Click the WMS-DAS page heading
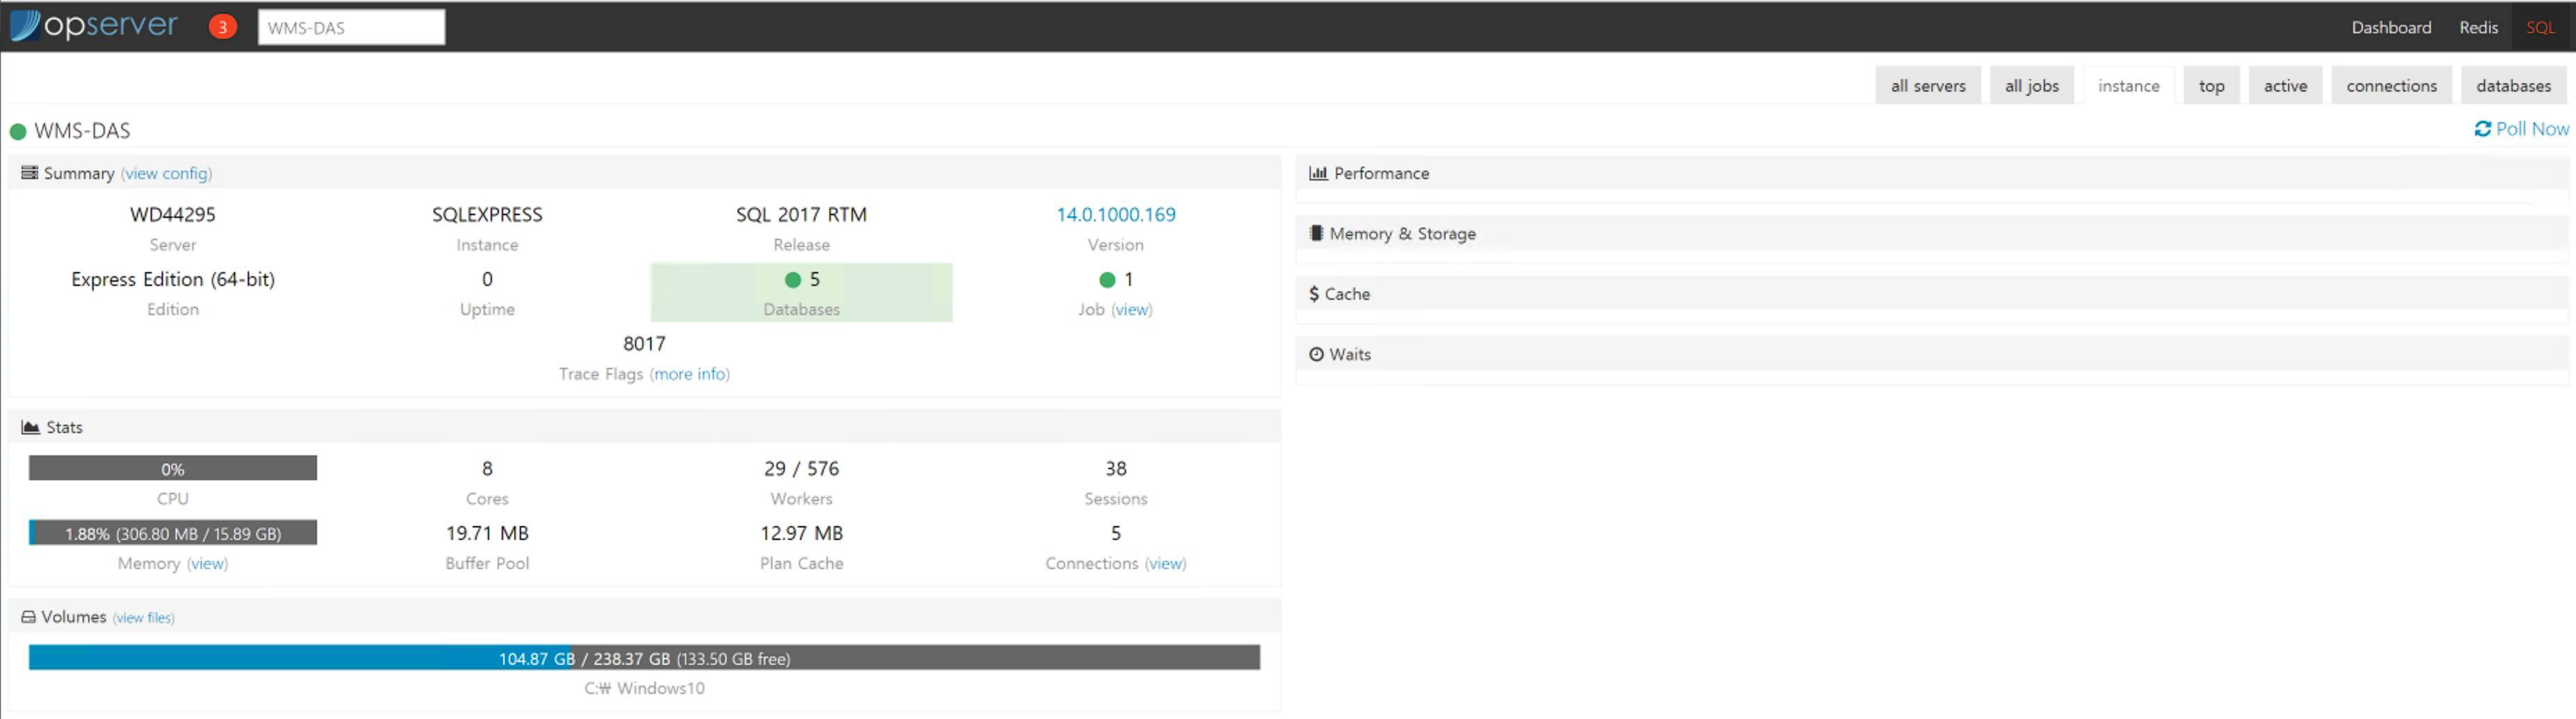 point(82,131)
